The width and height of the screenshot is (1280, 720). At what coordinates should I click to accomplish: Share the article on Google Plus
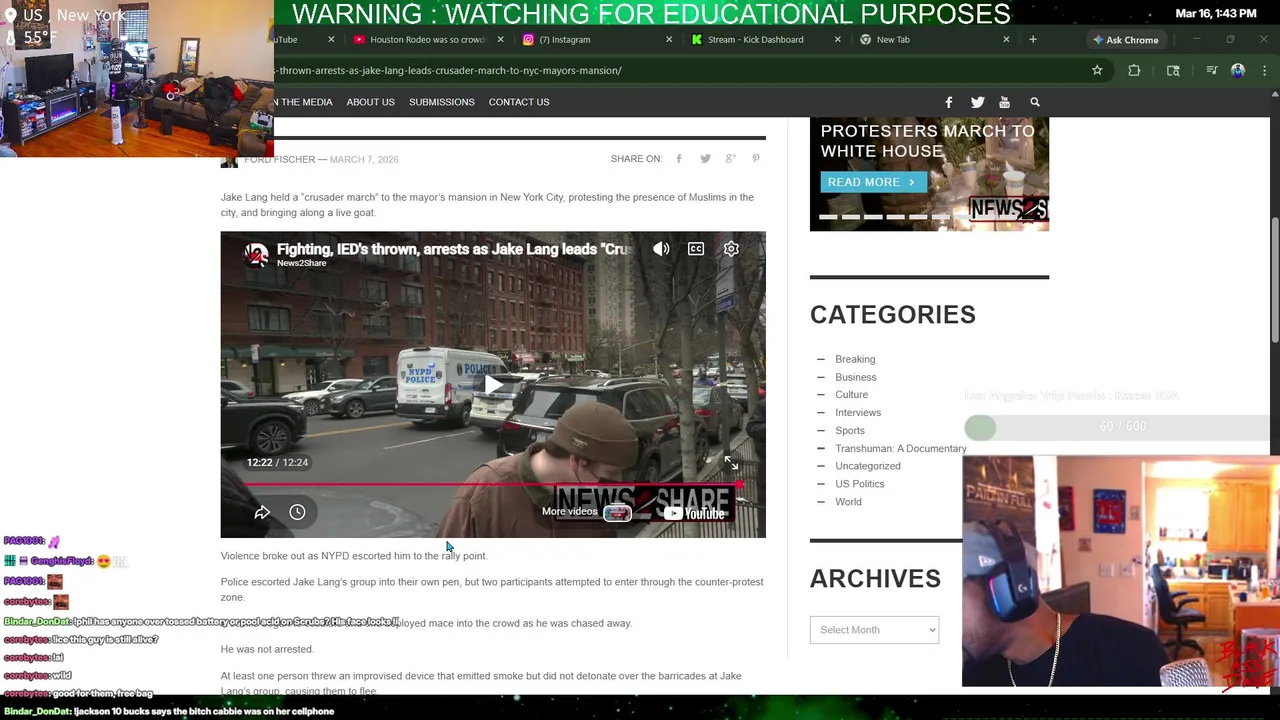point(731,159)
